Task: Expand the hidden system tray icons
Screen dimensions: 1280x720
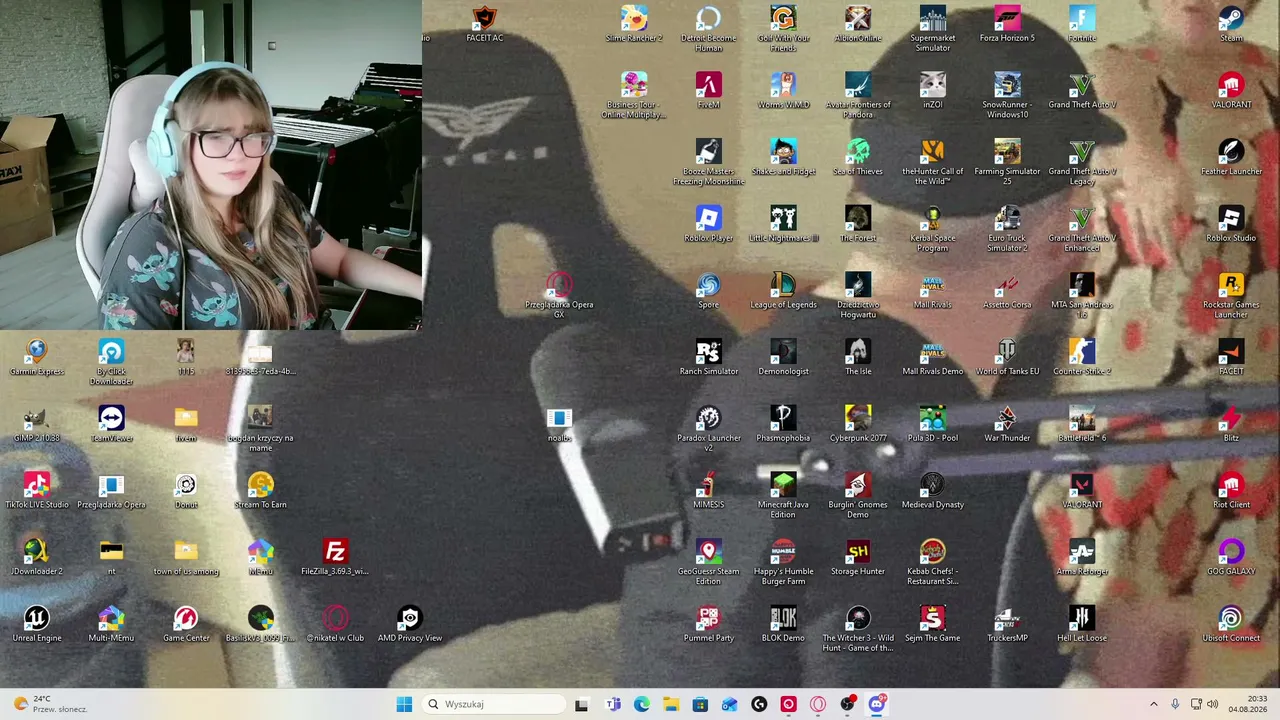Action: coord(1153,704)
